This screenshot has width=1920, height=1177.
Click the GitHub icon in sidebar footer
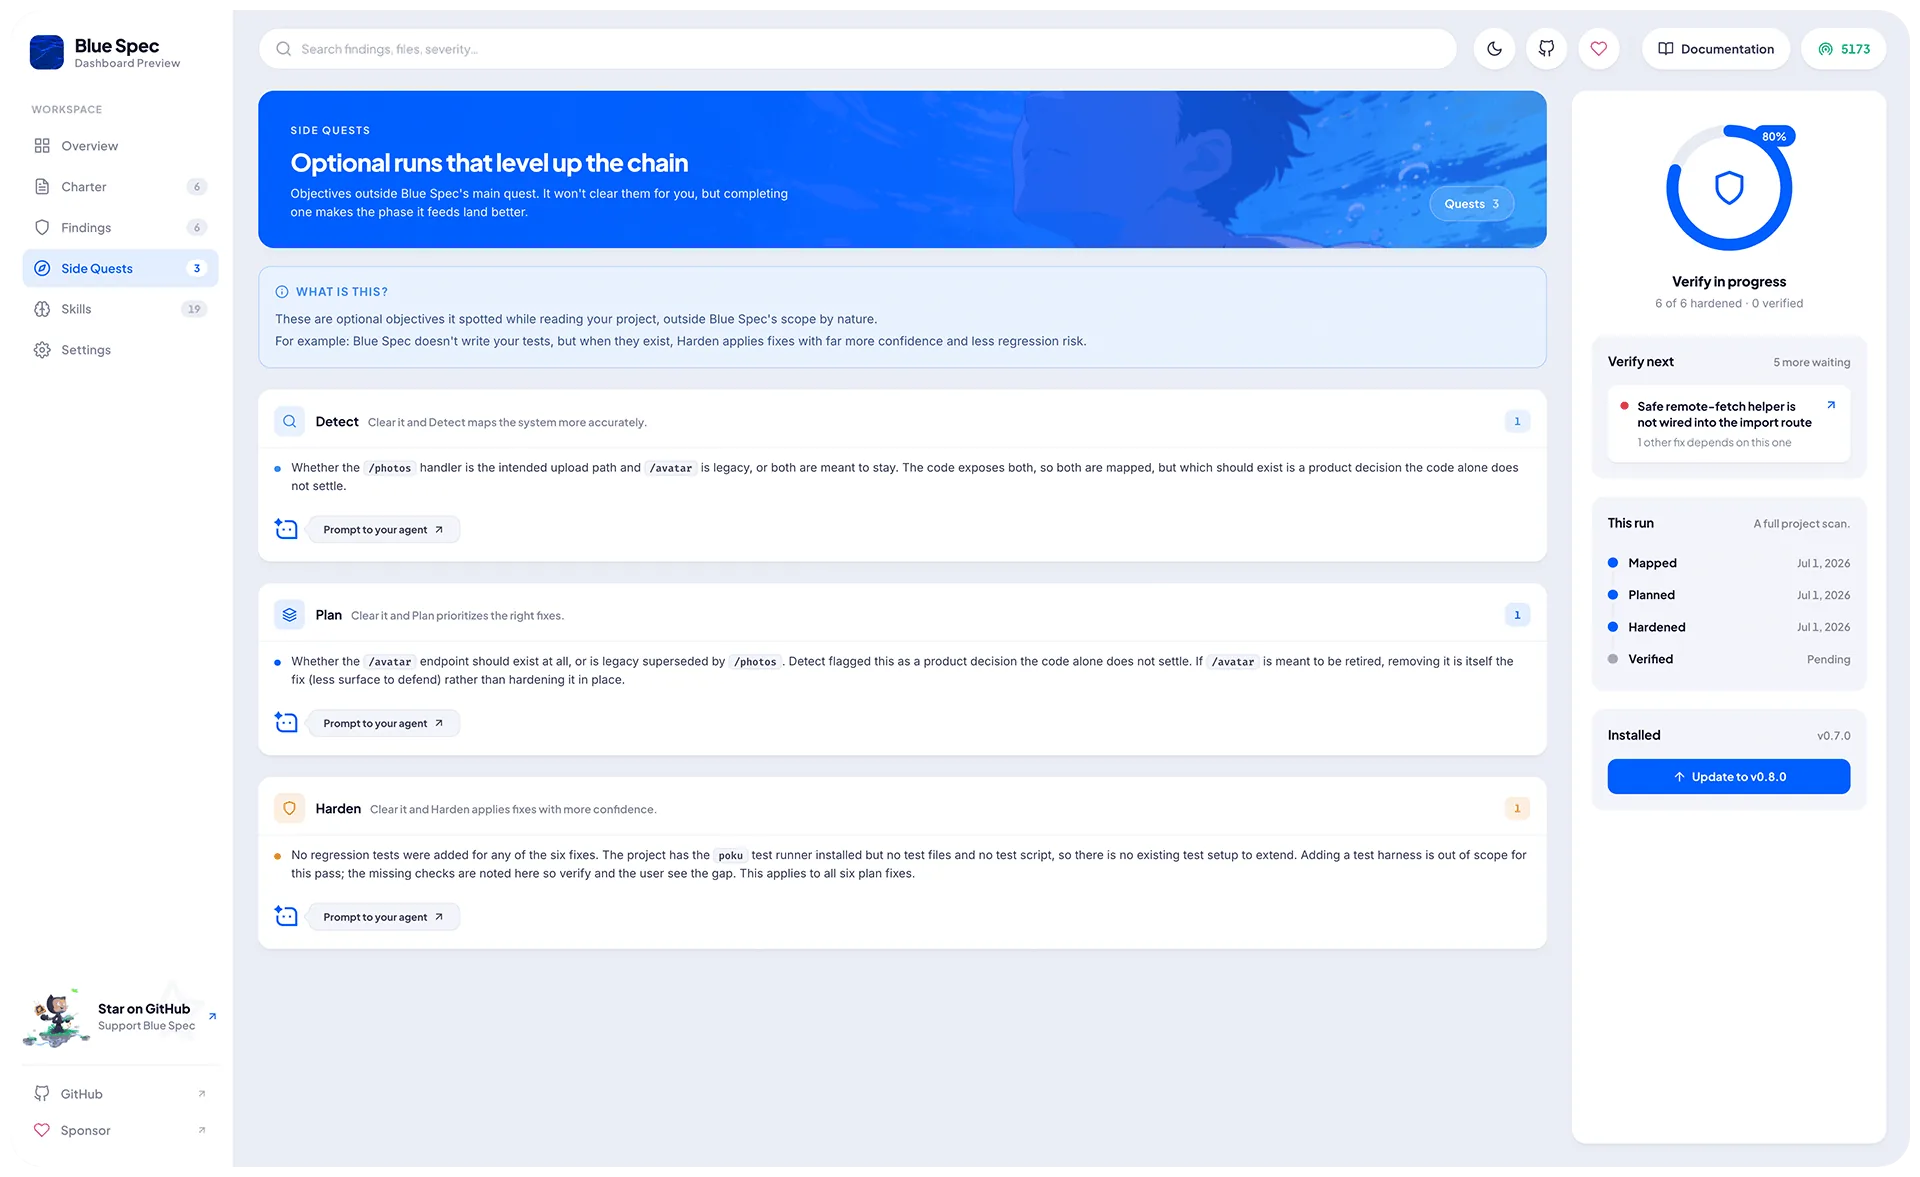tap(42, 1094)
